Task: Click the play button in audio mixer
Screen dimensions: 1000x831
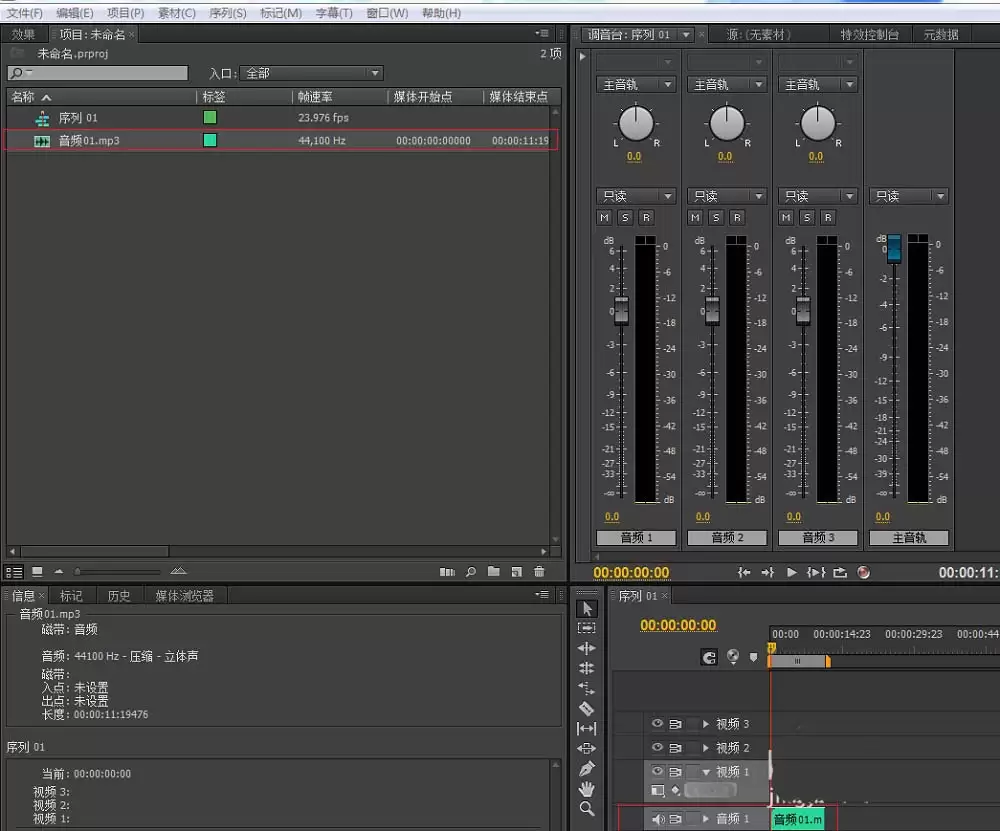Action: (x=792, y=572)
